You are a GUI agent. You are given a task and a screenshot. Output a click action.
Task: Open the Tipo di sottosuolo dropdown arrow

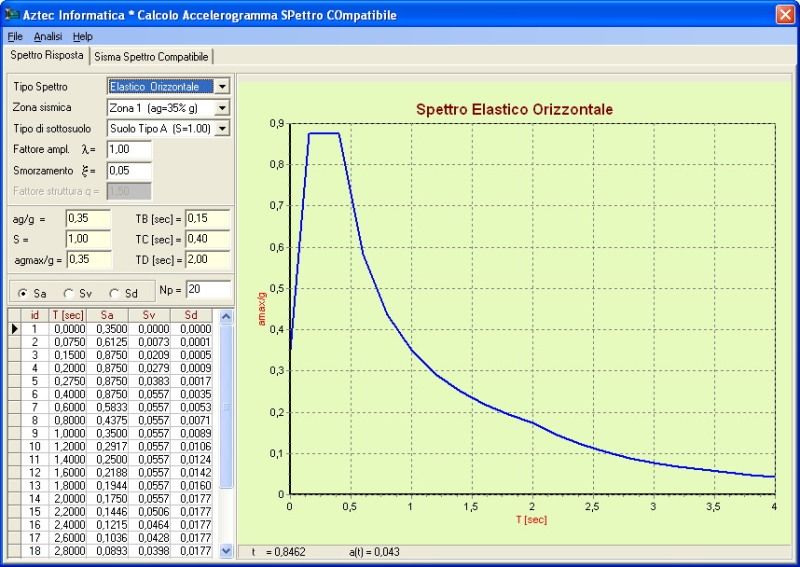tap(222, 128)
